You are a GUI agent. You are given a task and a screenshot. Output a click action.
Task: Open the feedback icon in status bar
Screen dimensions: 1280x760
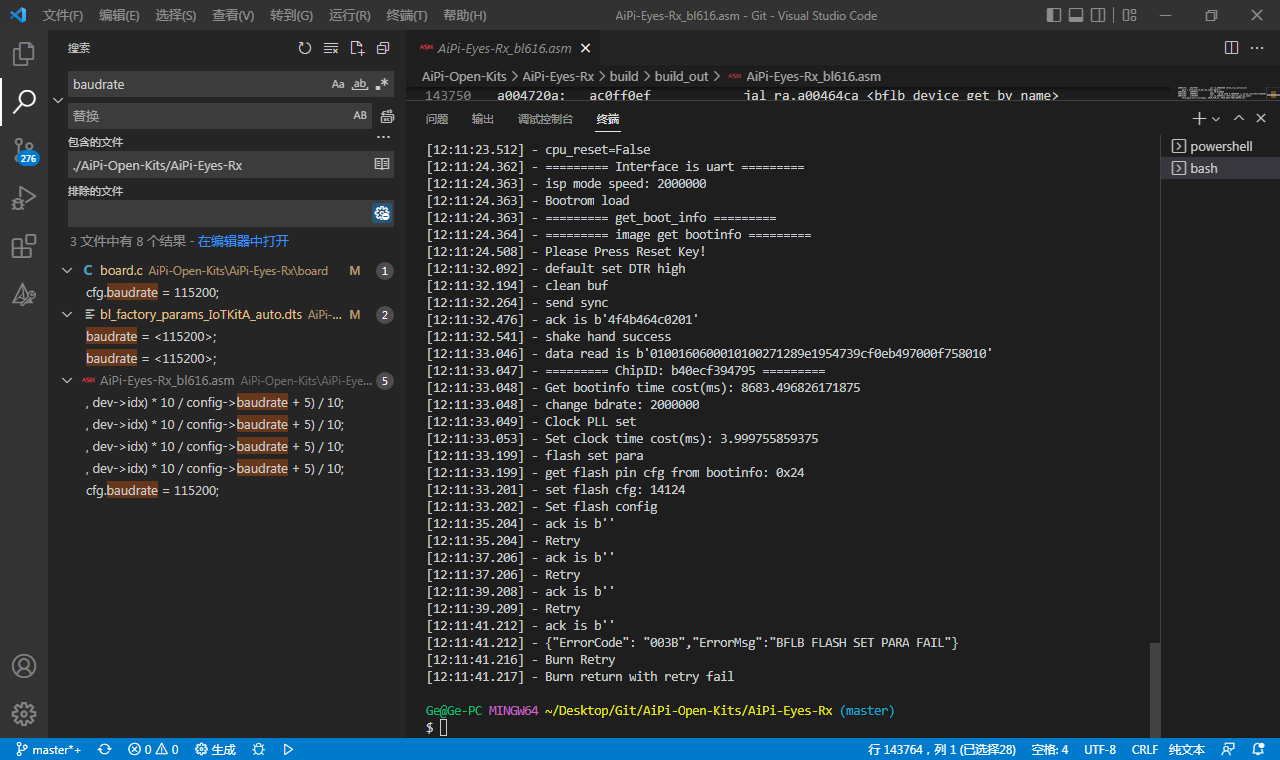[x=1229, y=749]
